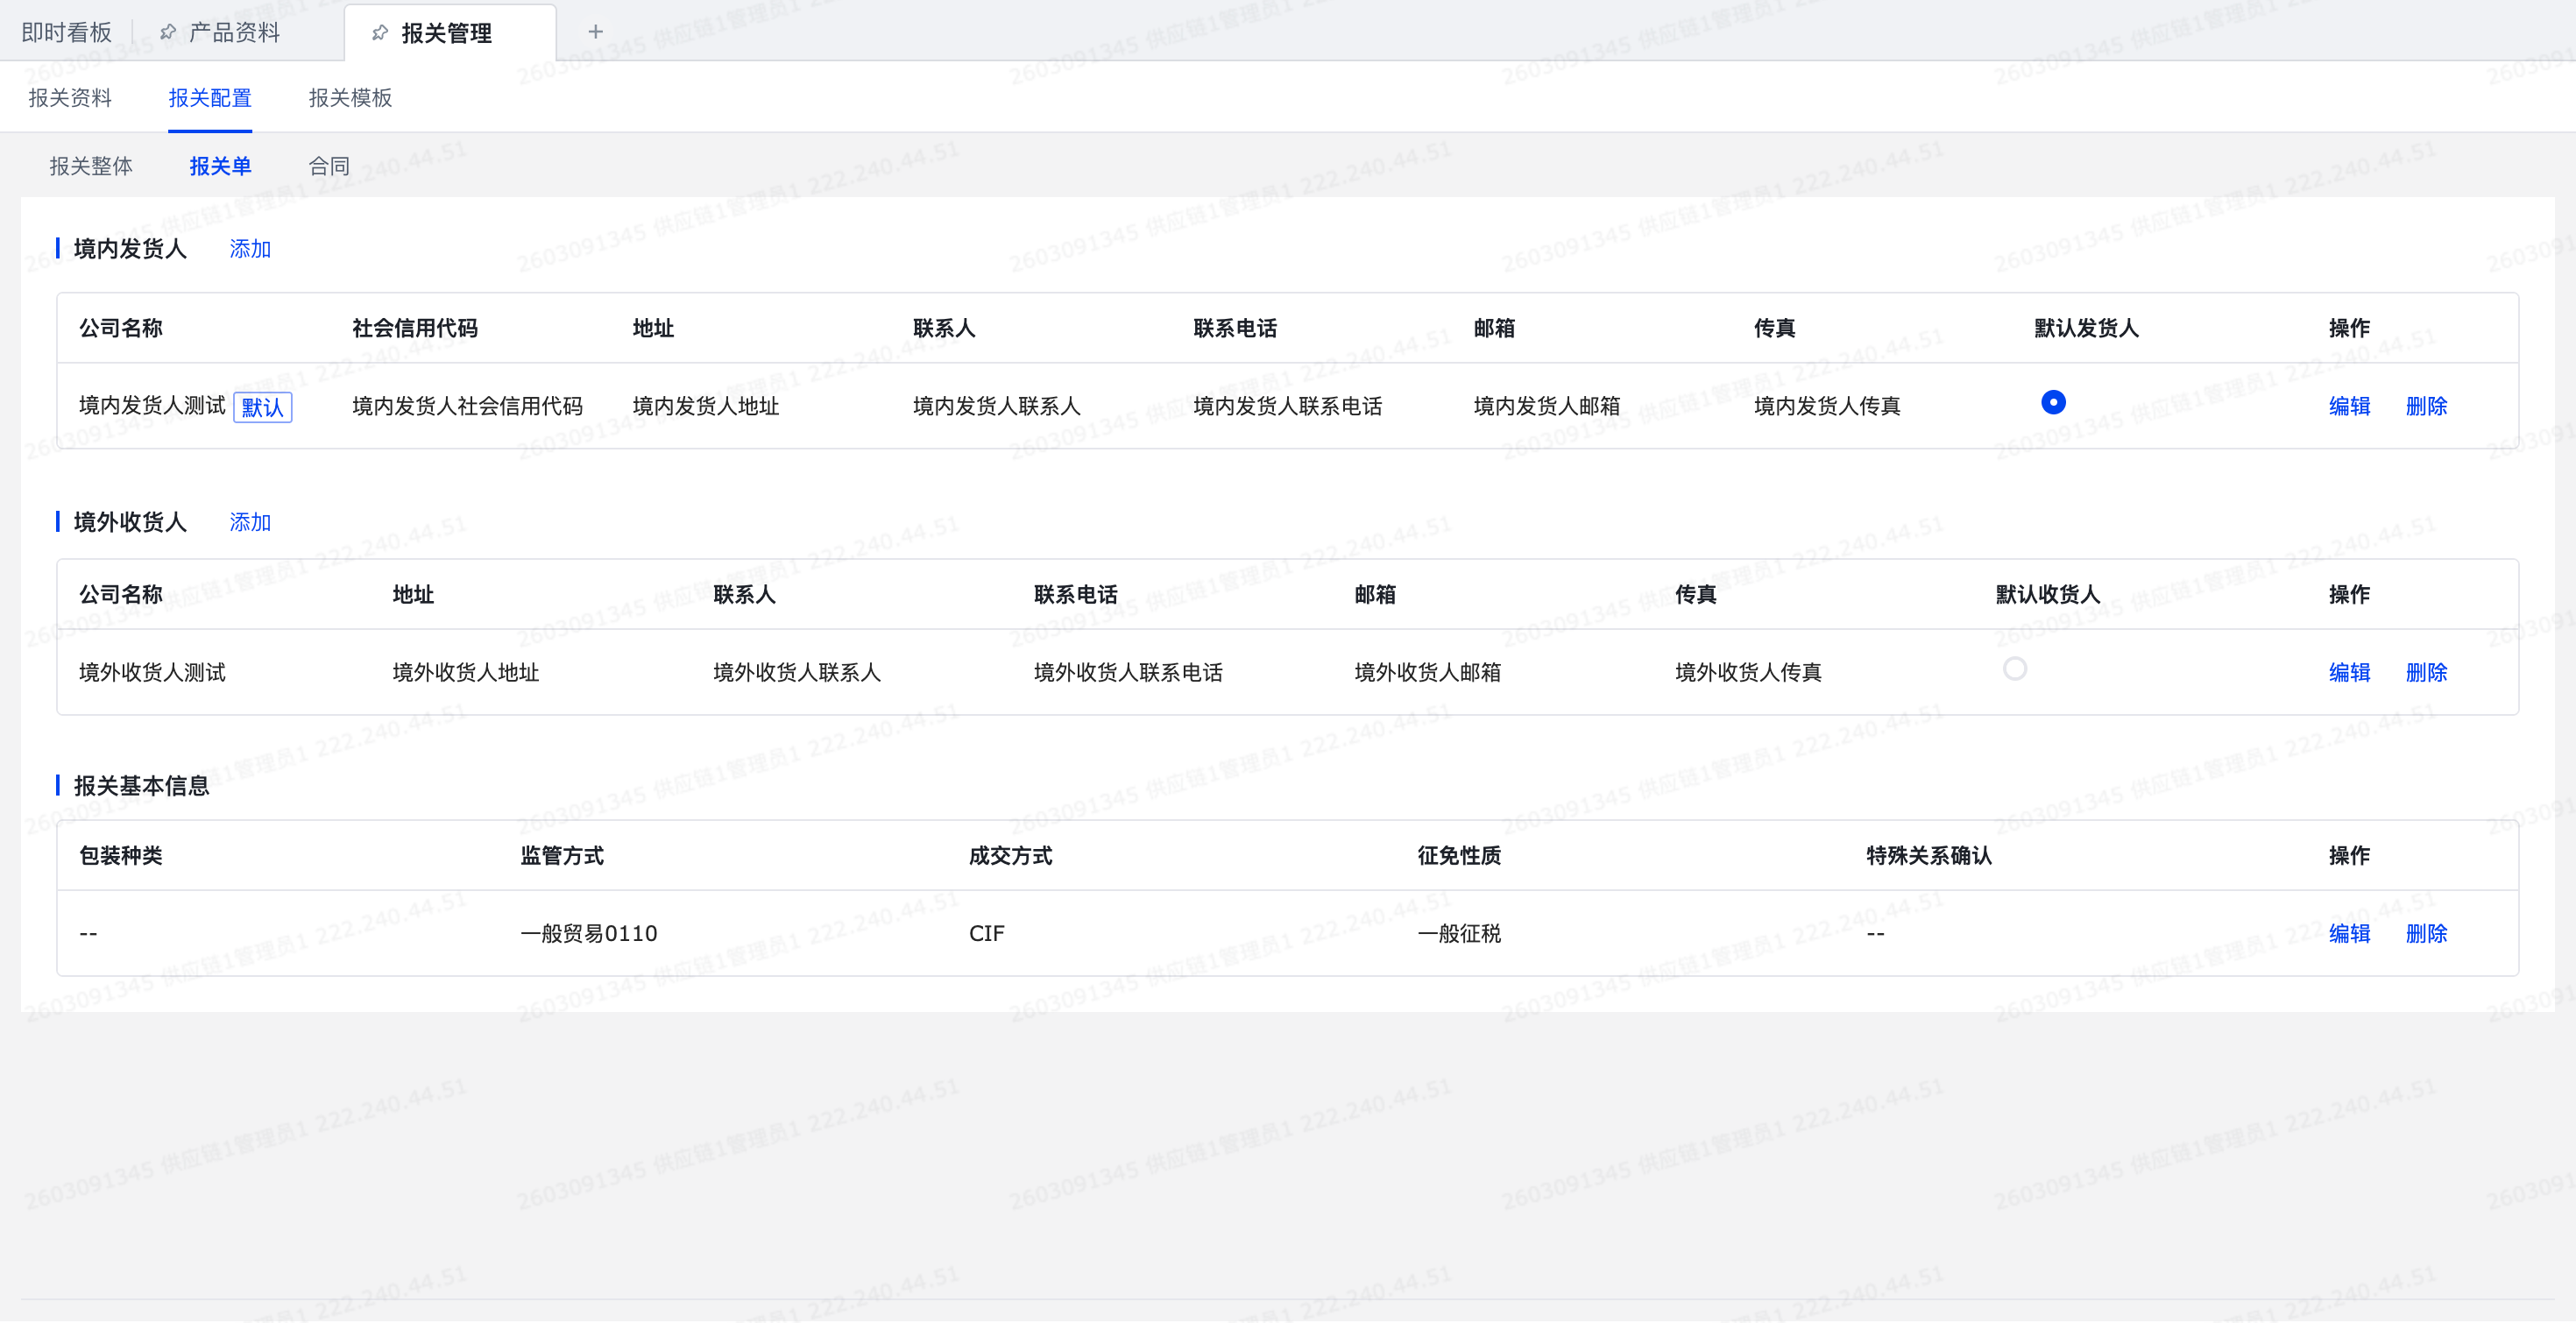Edit the 境外收货人测试 row
This screenshot has width=2576, height=1323.
2348,672
